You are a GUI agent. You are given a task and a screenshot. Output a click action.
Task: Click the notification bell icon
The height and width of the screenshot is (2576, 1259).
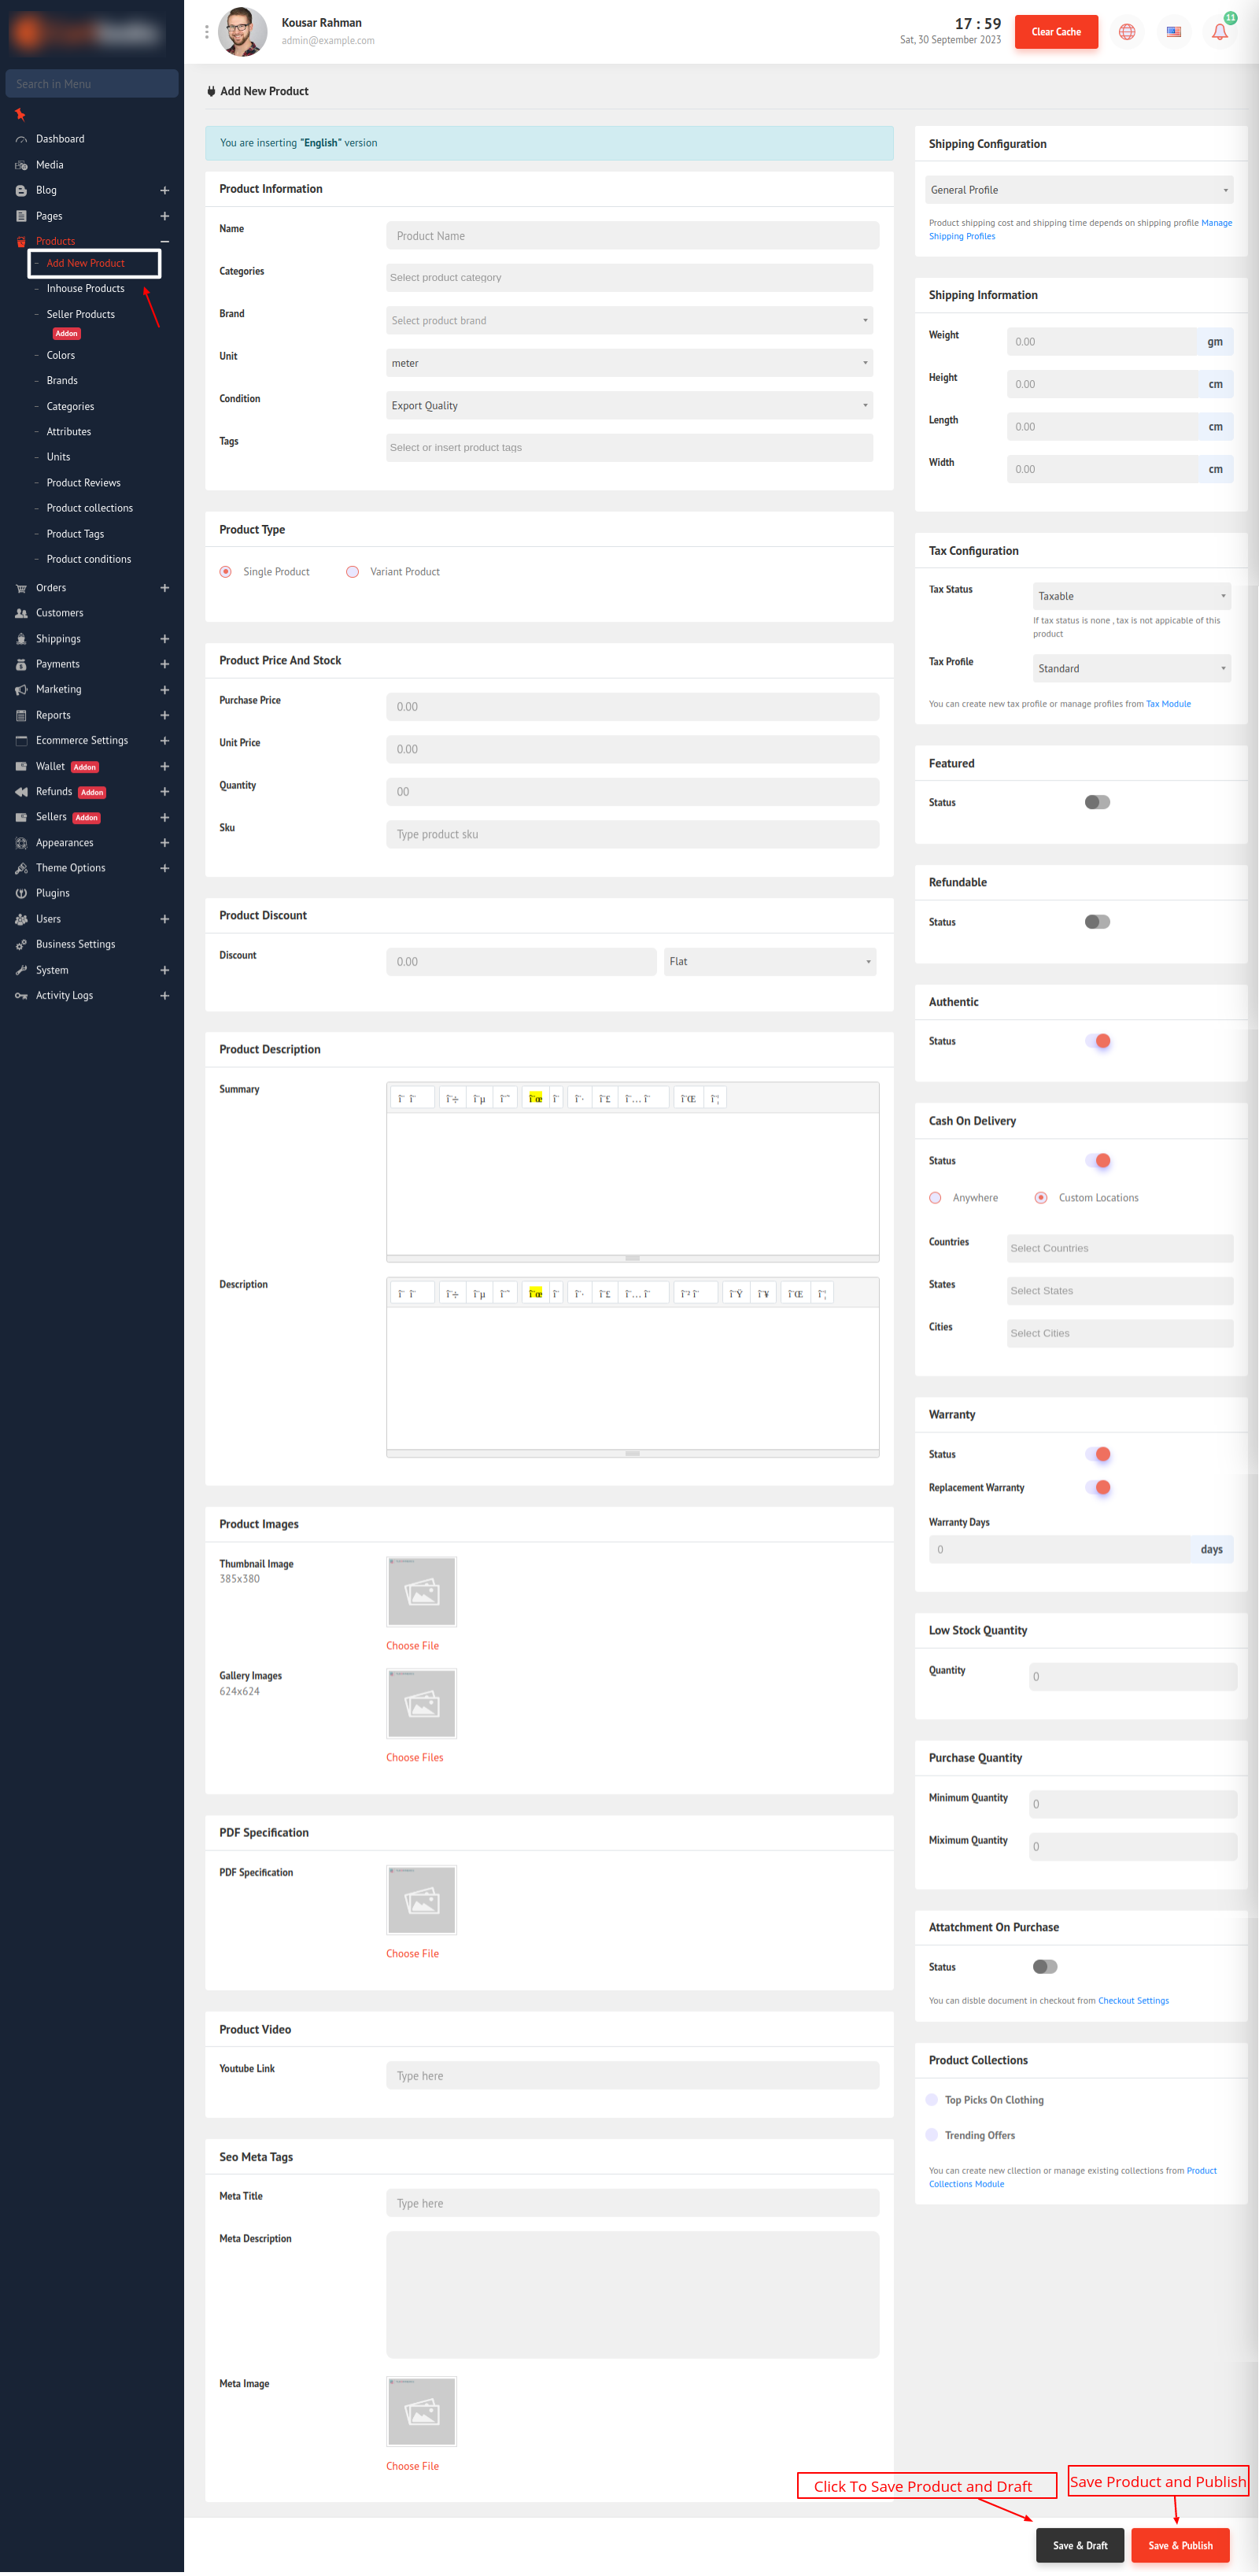point(1219,32)
